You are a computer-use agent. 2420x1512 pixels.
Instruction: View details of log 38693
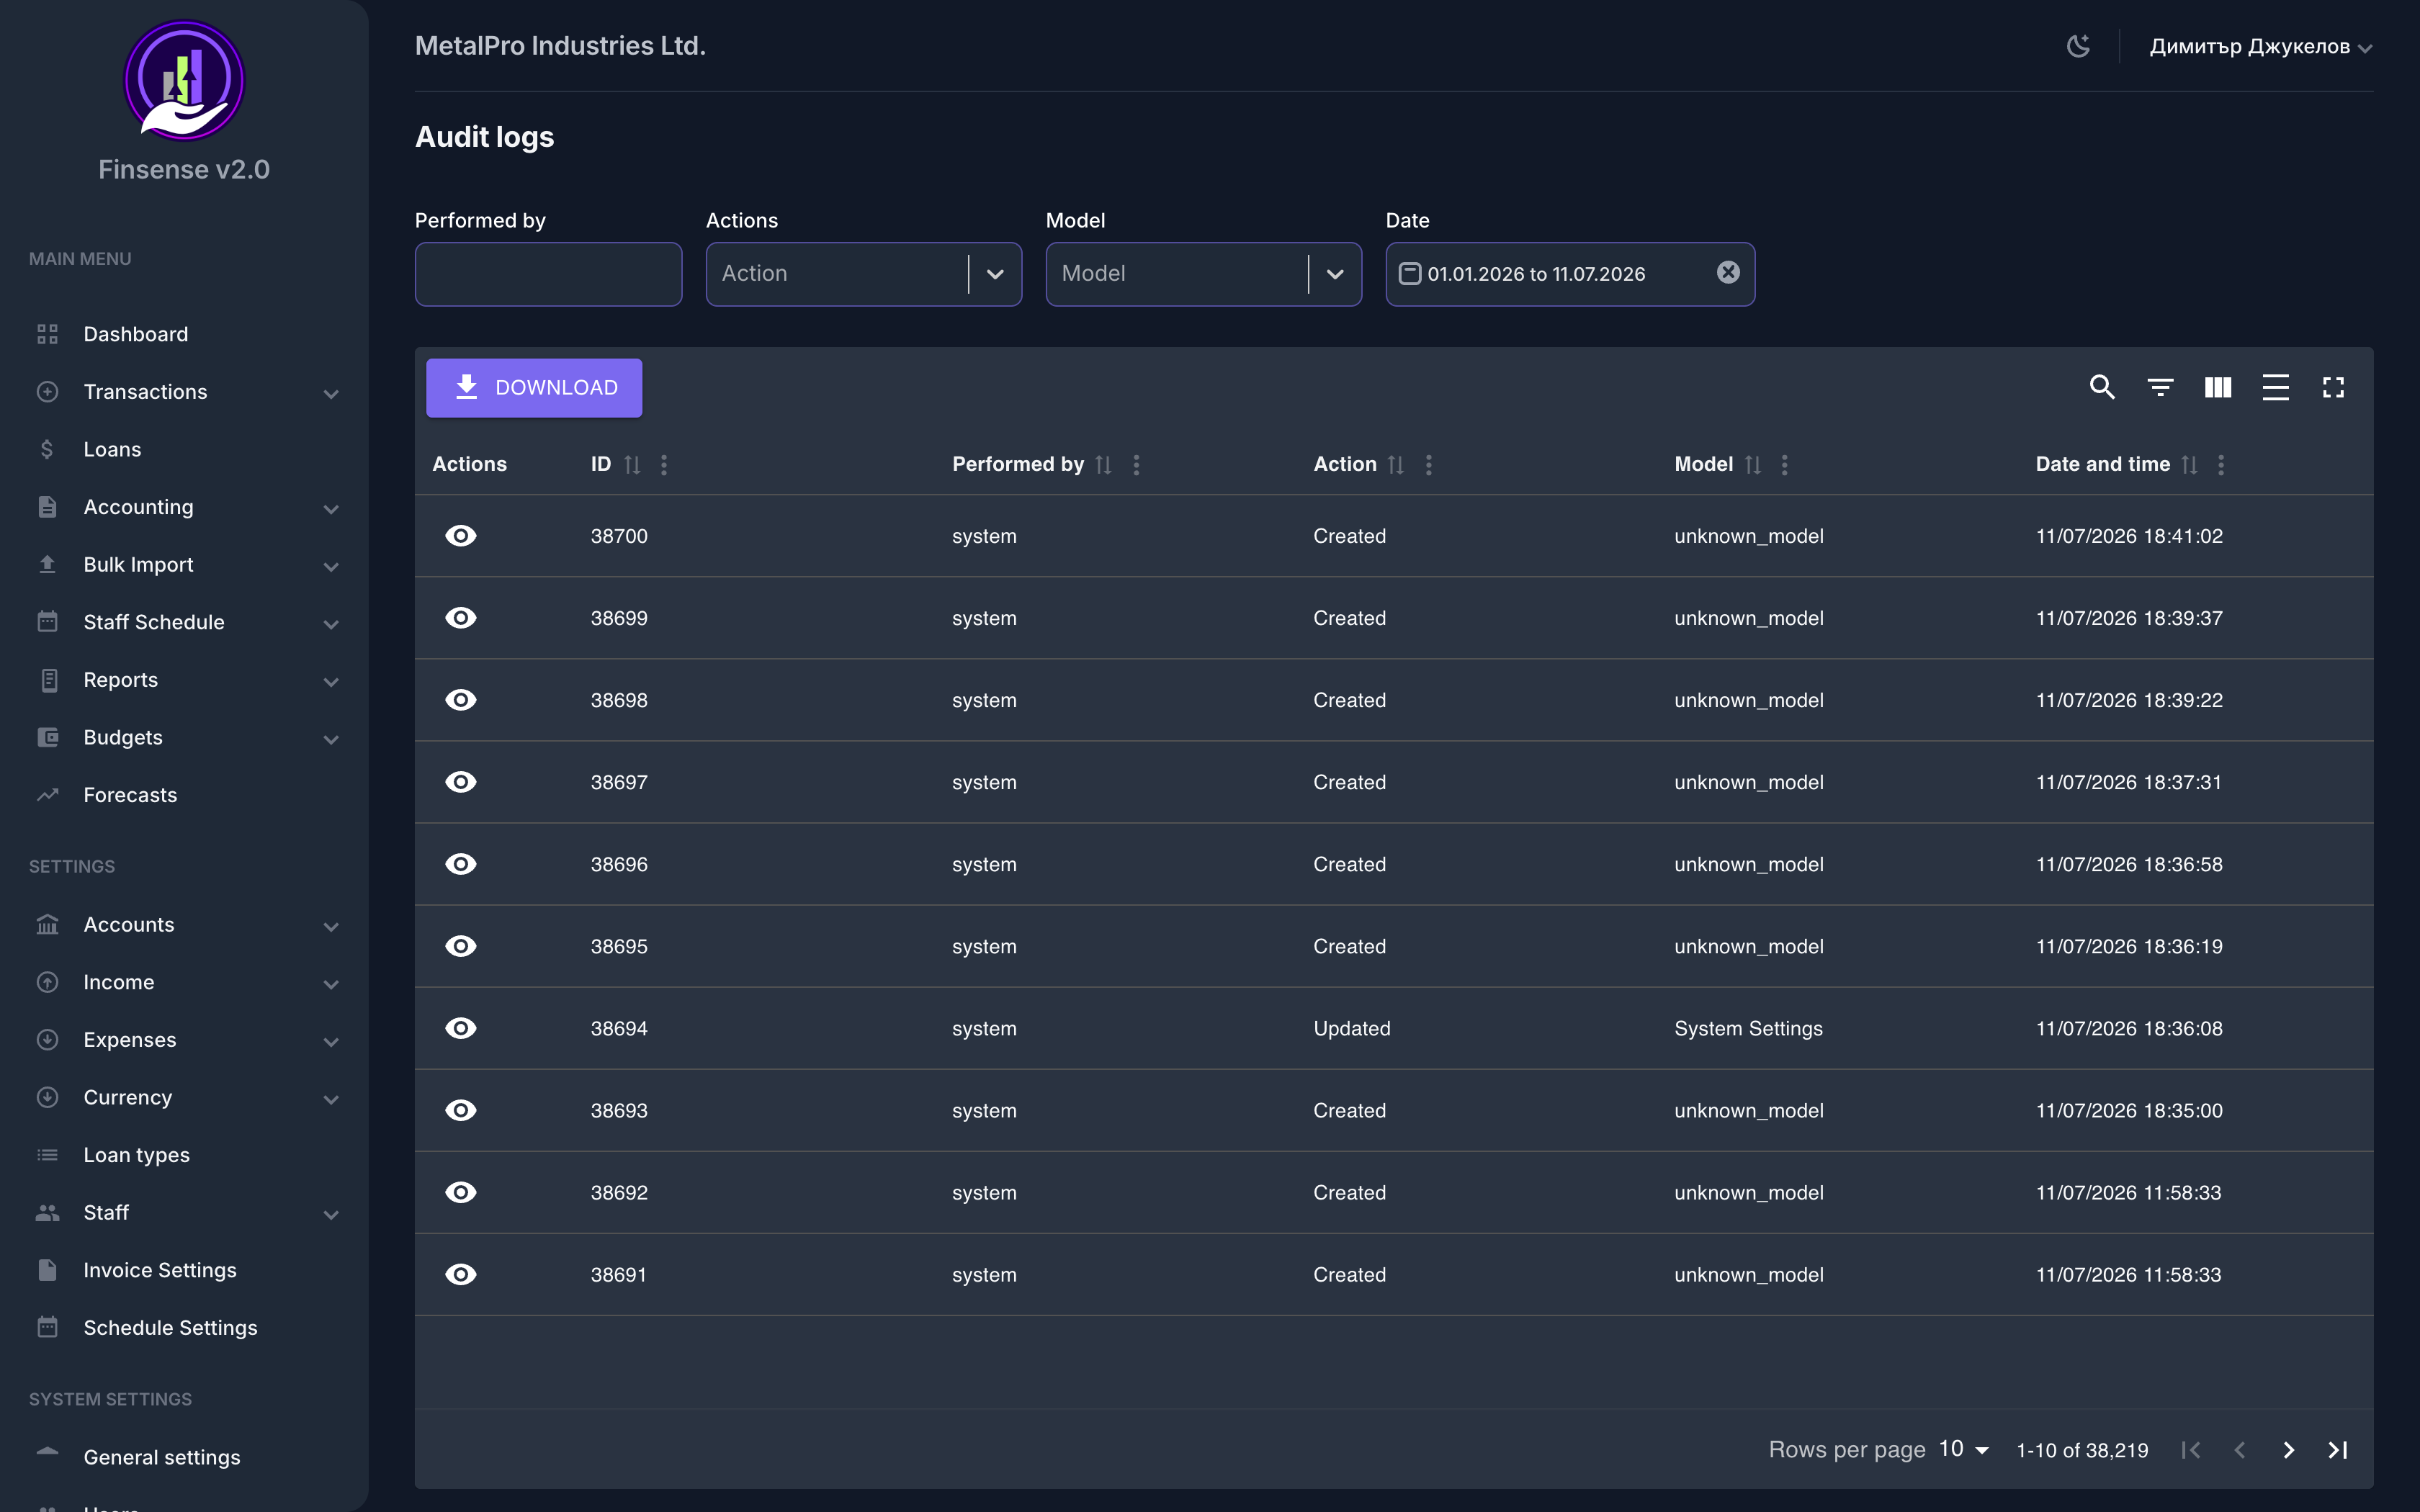pyautogui.click(x=460, y=1110)
